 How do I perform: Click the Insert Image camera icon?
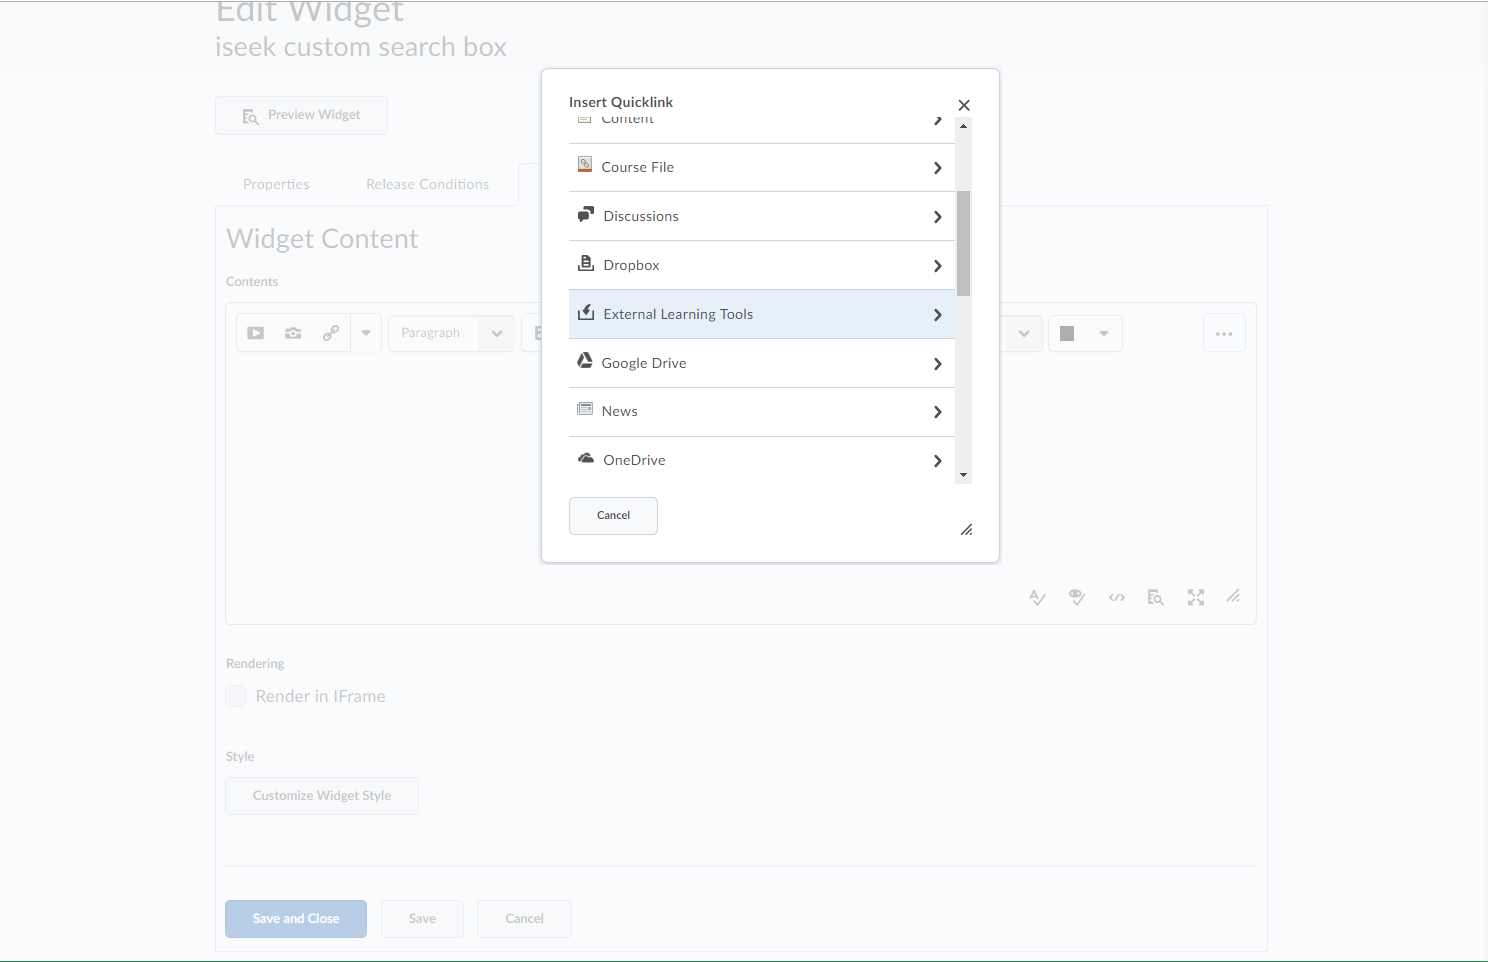click(293, 333)
